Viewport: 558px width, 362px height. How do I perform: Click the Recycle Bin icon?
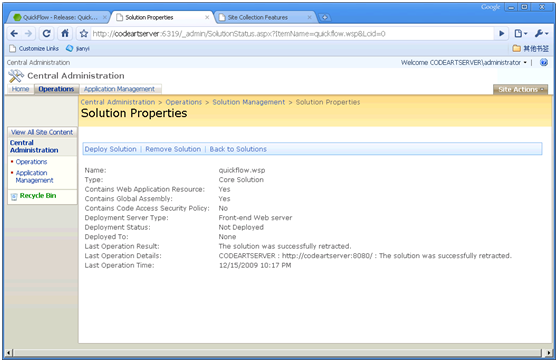(x=14, y=196)
